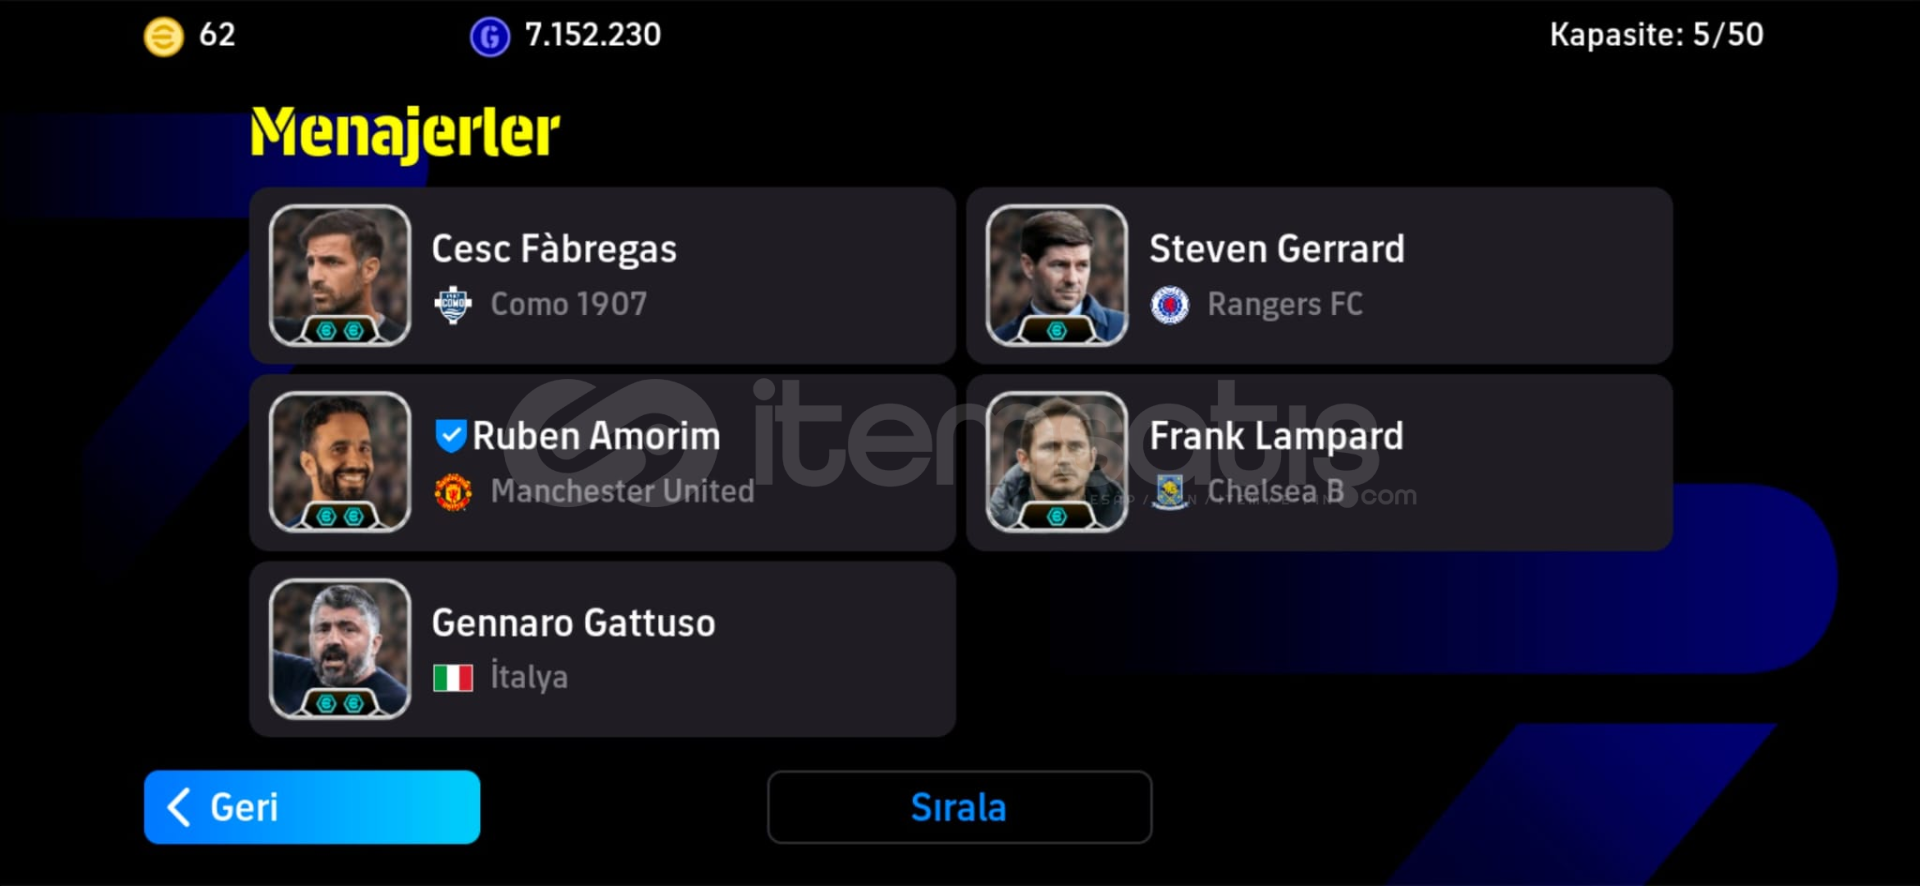This screenshot has width=1920, height=886.
Task: Open Steven Gerrard portrait thumbnail
Action: (1057, 275)
